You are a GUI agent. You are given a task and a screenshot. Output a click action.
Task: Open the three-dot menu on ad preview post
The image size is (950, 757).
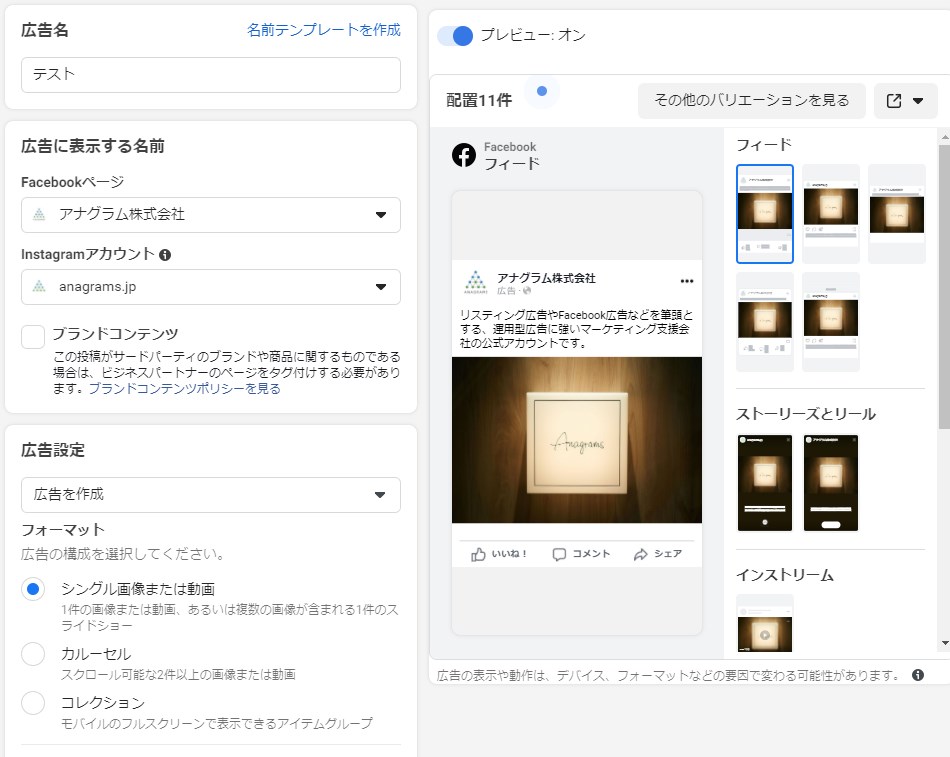point(686,281)
